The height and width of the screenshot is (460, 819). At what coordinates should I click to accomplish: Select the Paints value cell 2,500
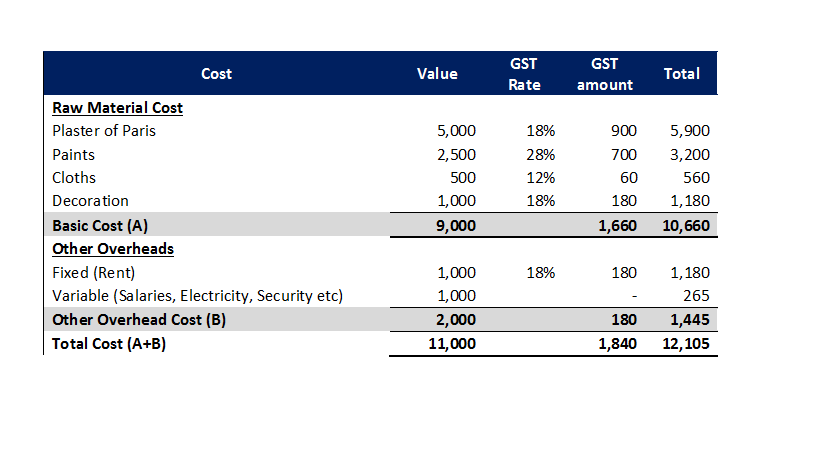[457, 154]
